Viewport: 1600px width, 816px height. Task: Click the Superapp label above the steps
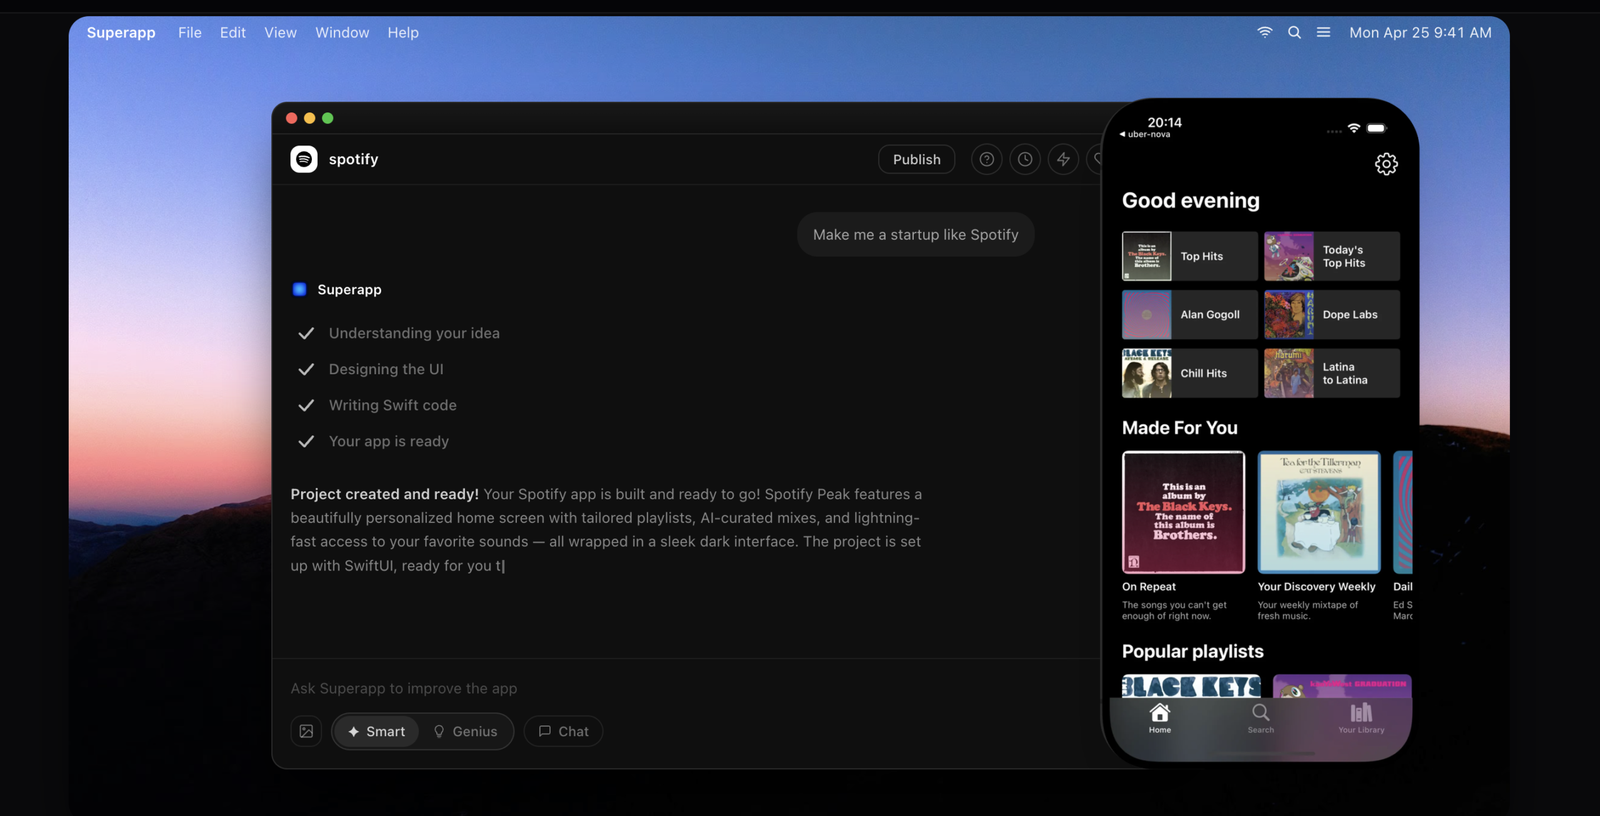tap(349, 289)
